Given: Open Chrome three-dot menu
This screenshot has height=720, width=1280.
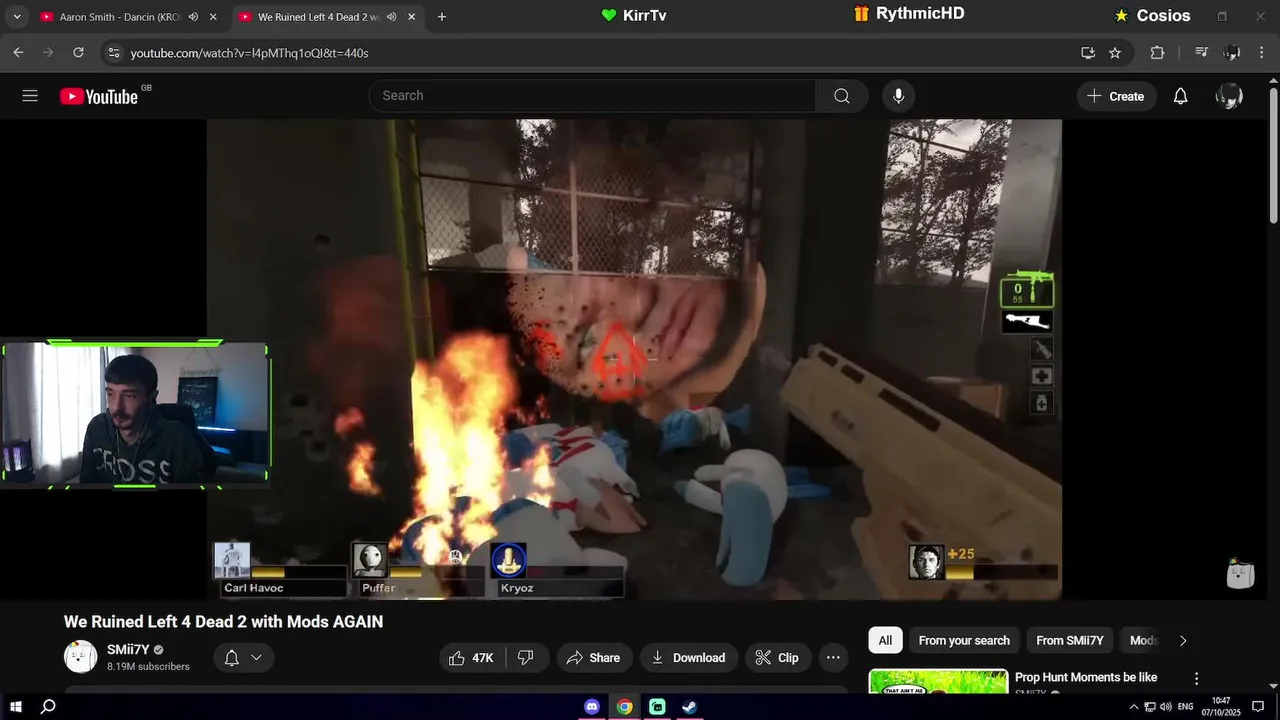Looking at the screenshot, I should coord(1261,53).
